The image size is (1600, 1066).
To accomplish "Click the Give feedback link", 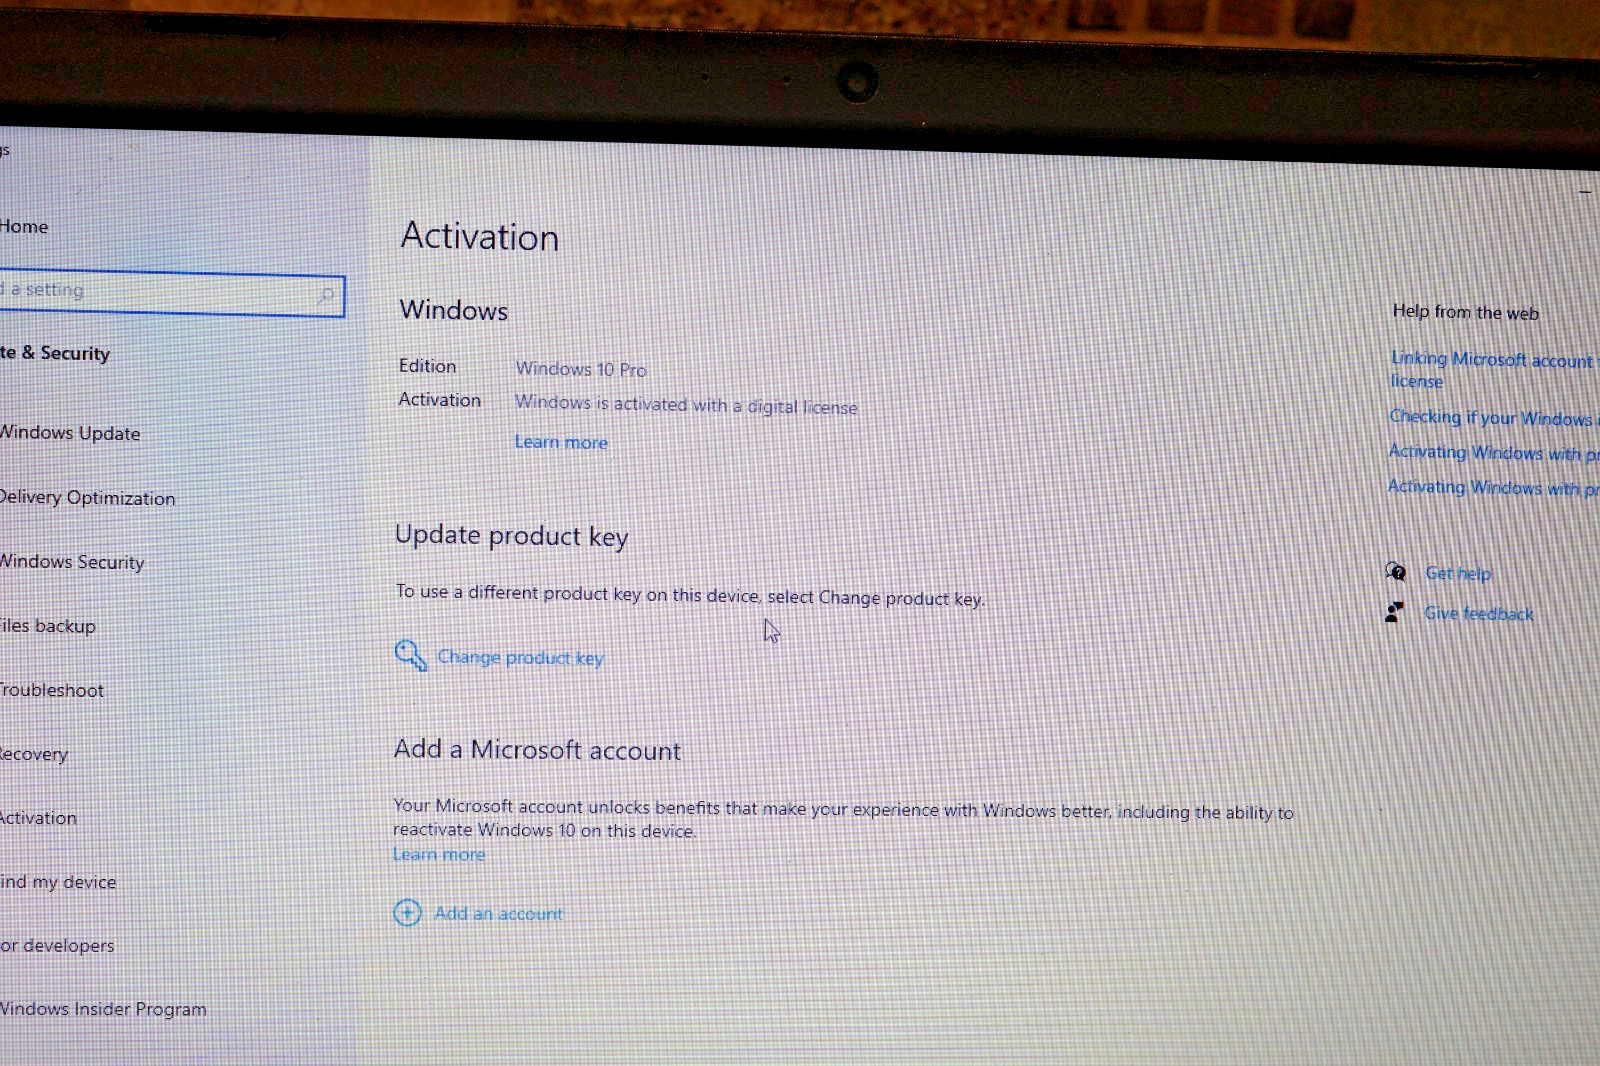I will tap(1478, 614).
